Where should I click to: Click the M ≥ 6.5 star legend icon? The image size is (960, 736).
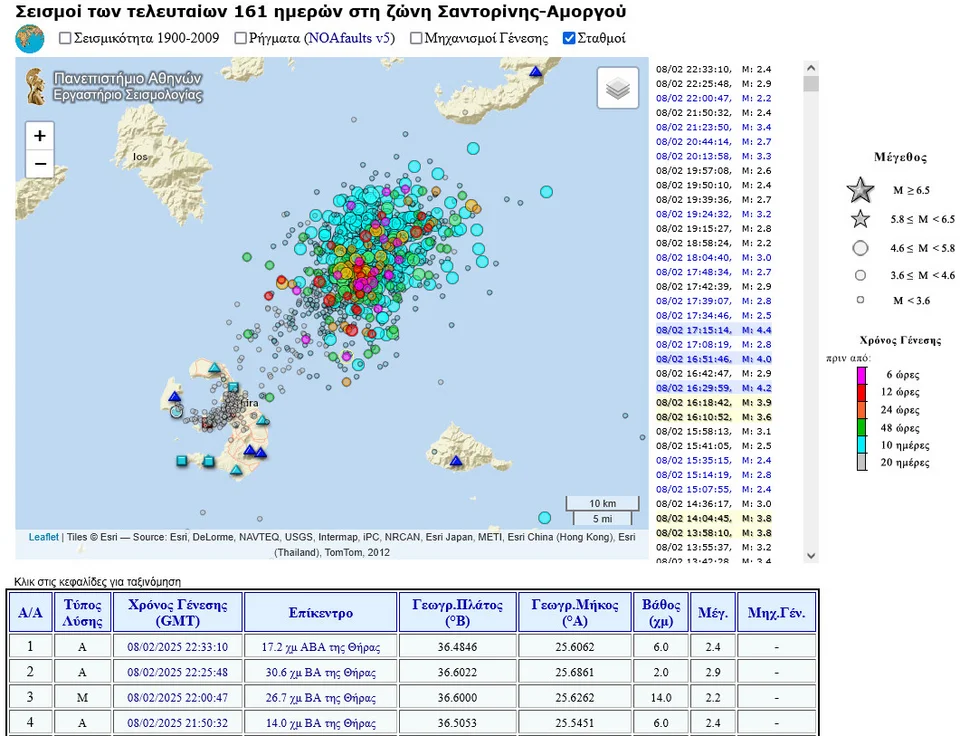[x=860, y=190]
